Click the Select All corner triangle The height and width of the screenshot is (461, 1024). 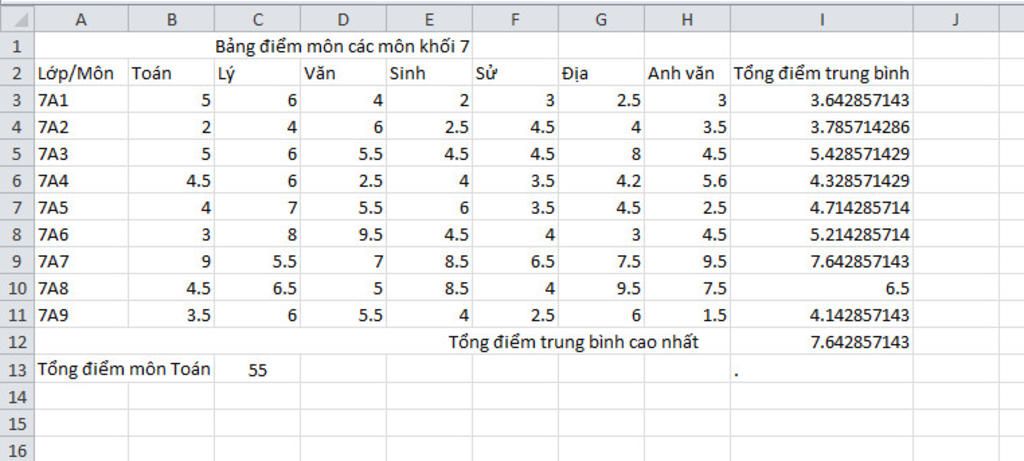tap(17, 20)
